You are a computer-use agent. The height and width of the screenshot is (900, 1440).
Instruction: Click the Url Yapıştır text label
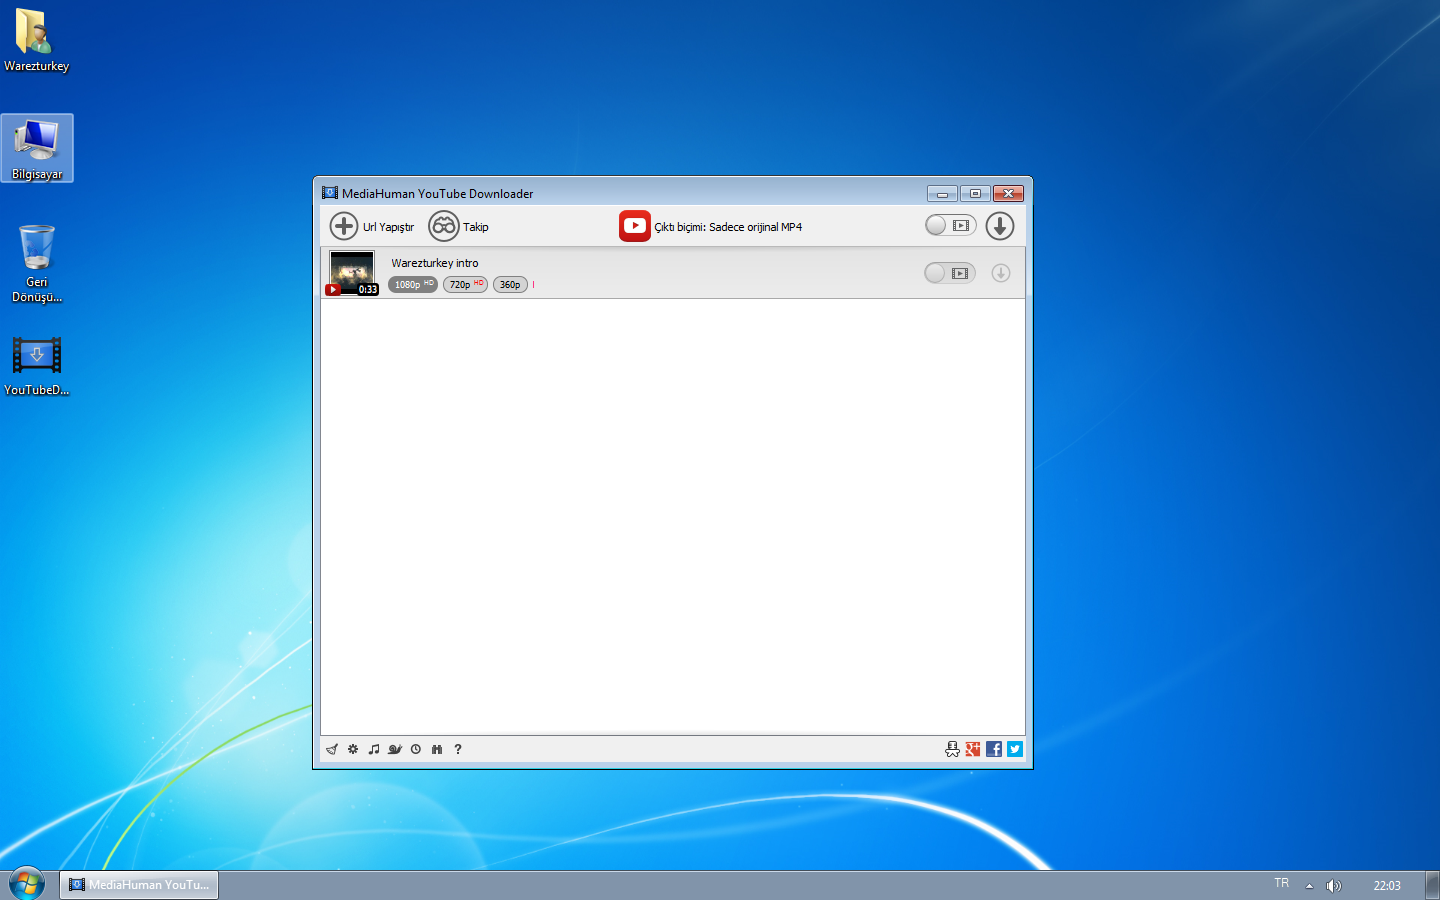(388, 227)
